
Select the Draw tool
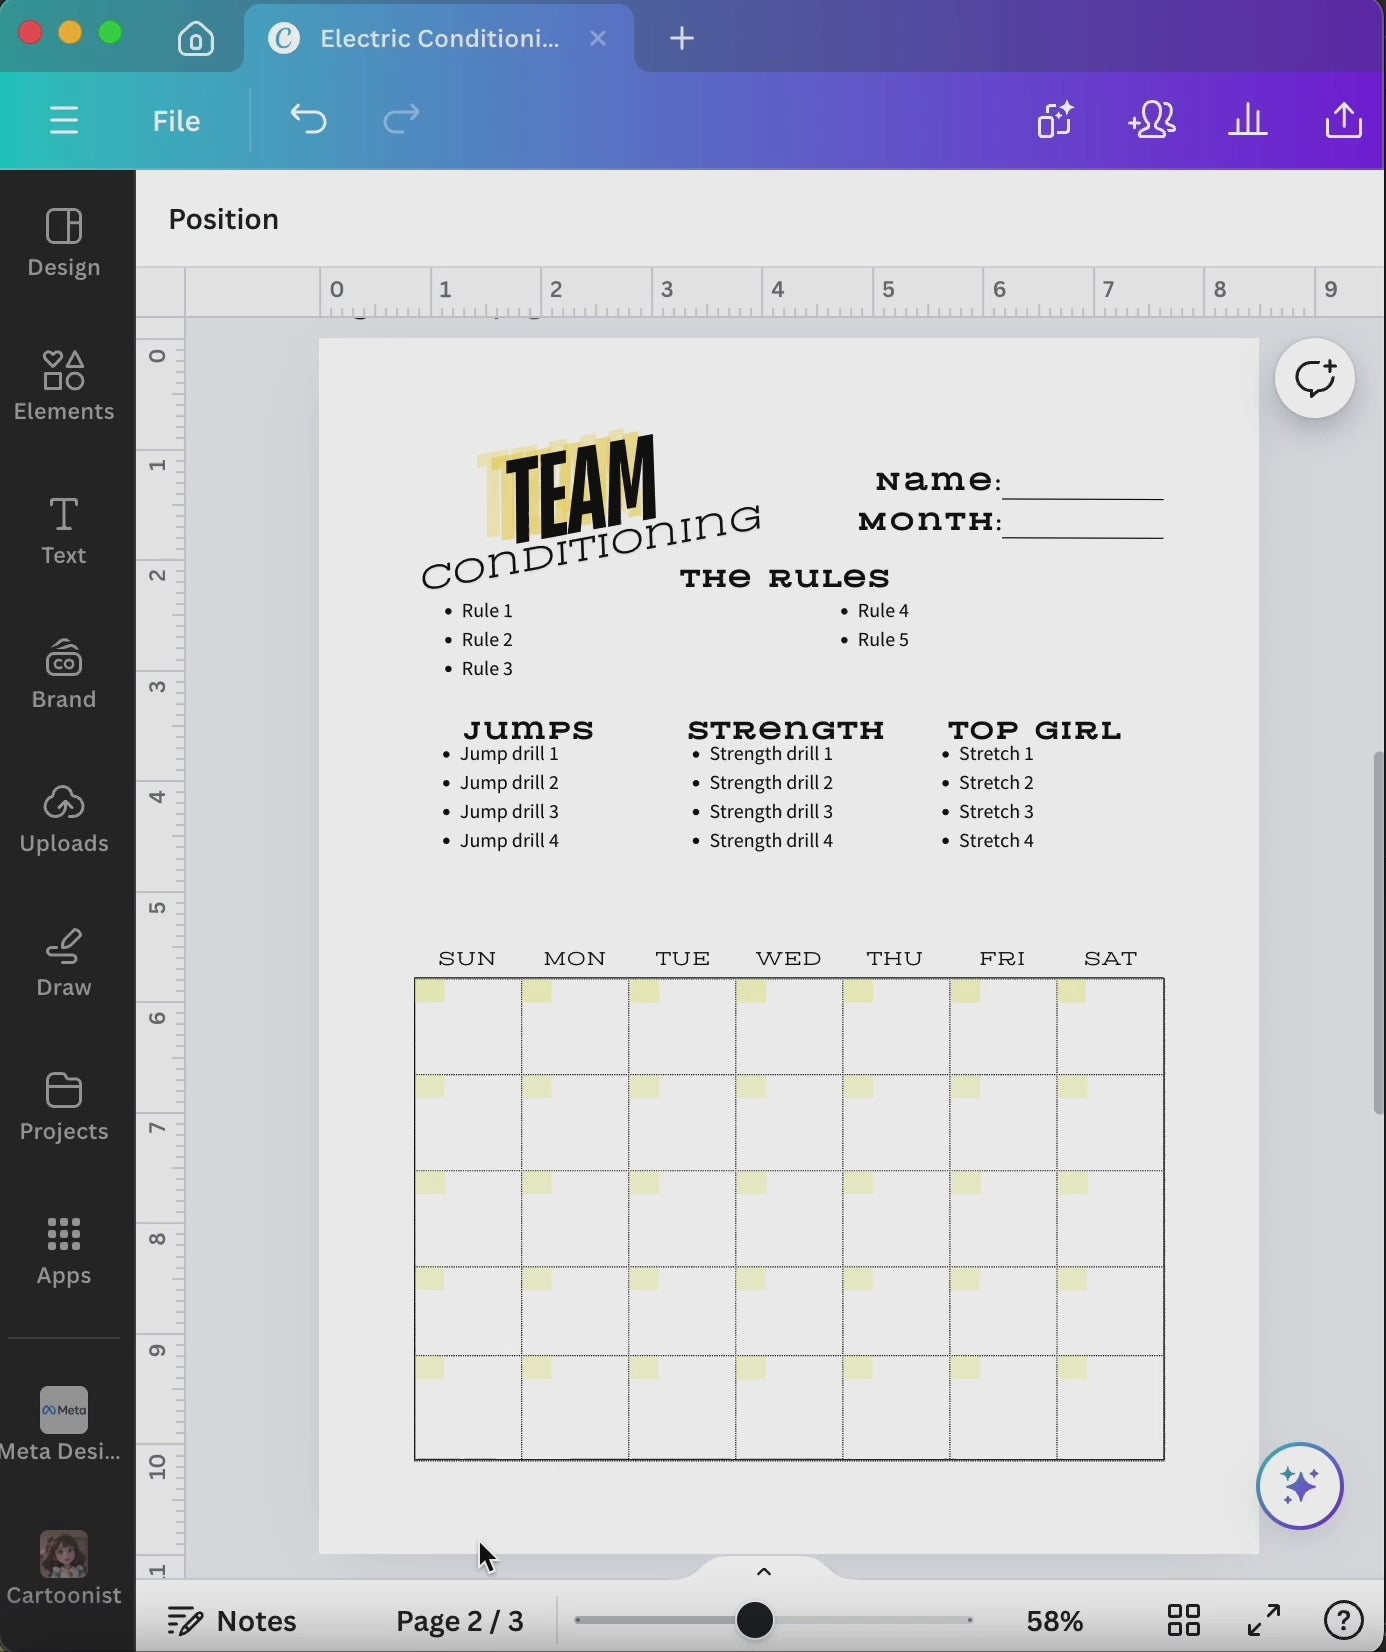point(64,963)
